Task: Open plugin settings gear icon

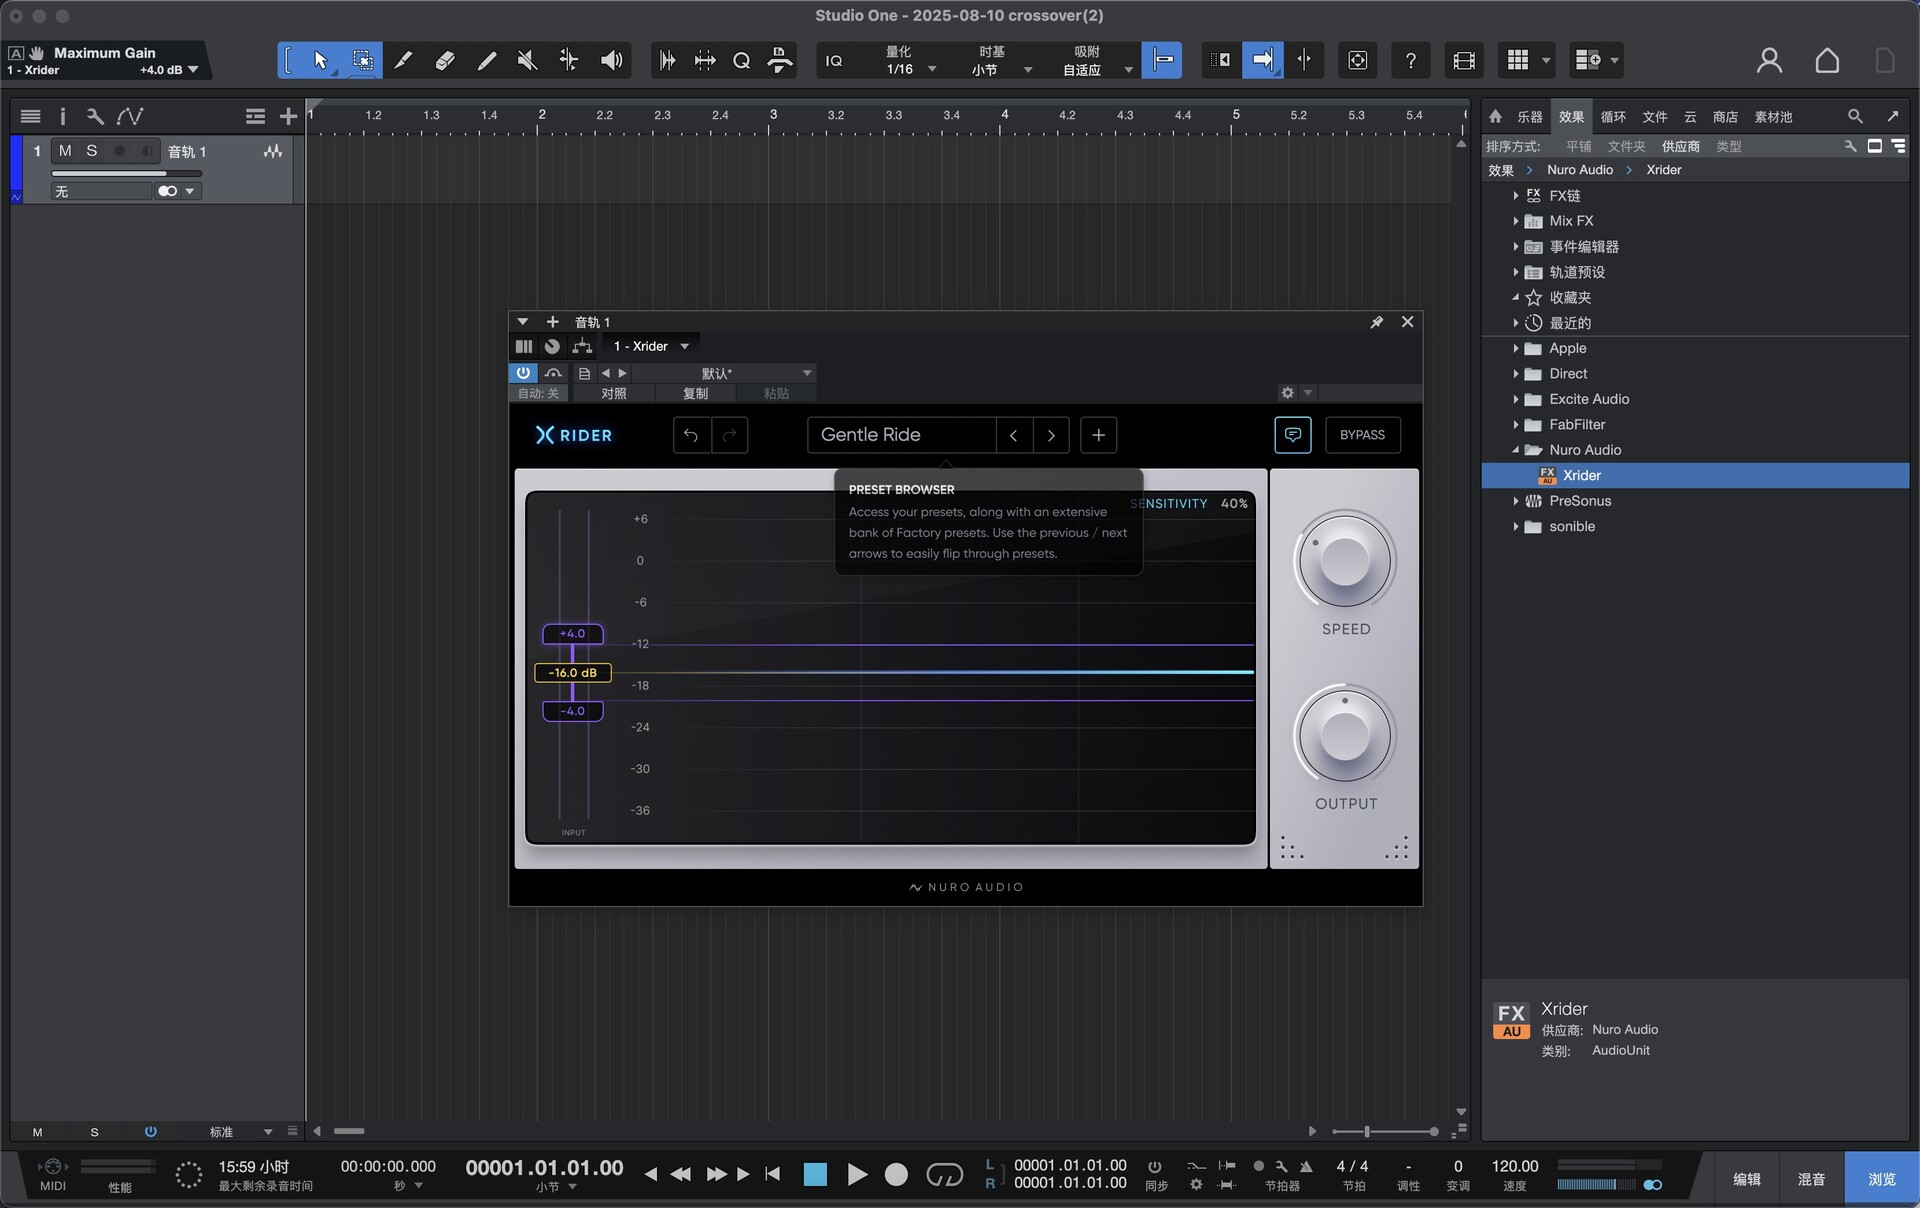Action: (1288, 393)
